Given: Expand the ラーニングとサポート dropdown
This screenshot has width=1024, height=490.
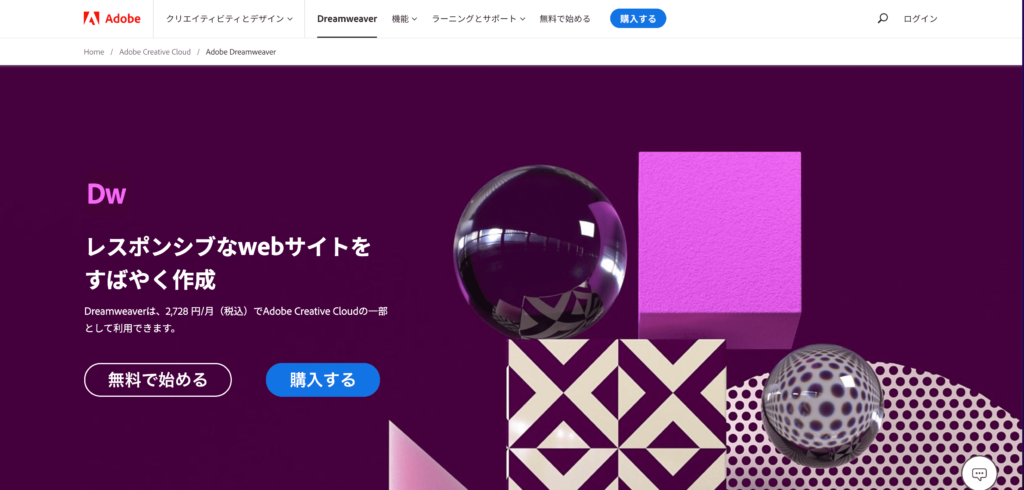Looking at the screenshot, I should [479, 19].
